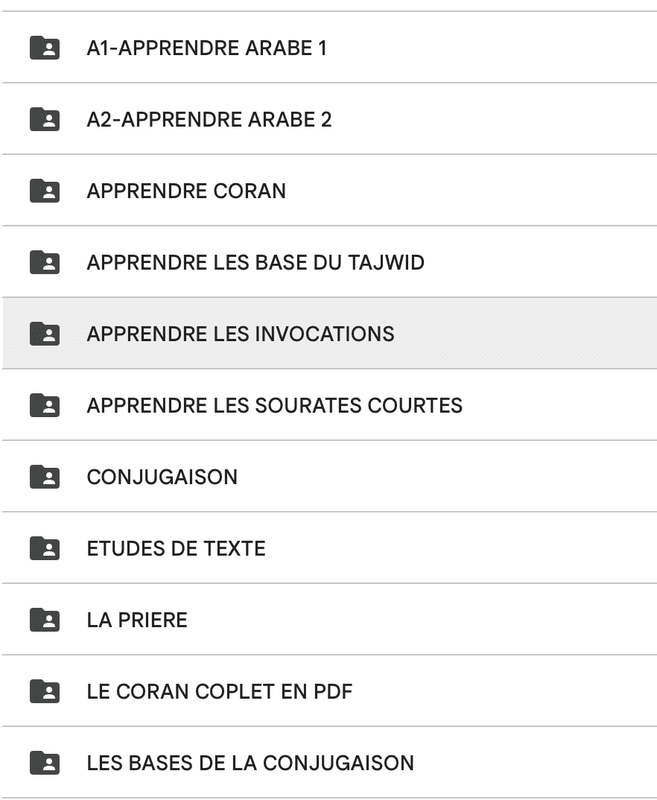The height and width of the screenshot is (800, 657).
Task: Click the highlighted APPRENDRE LES INVOCATIONS folder icon
Action: tap(45, 334)
